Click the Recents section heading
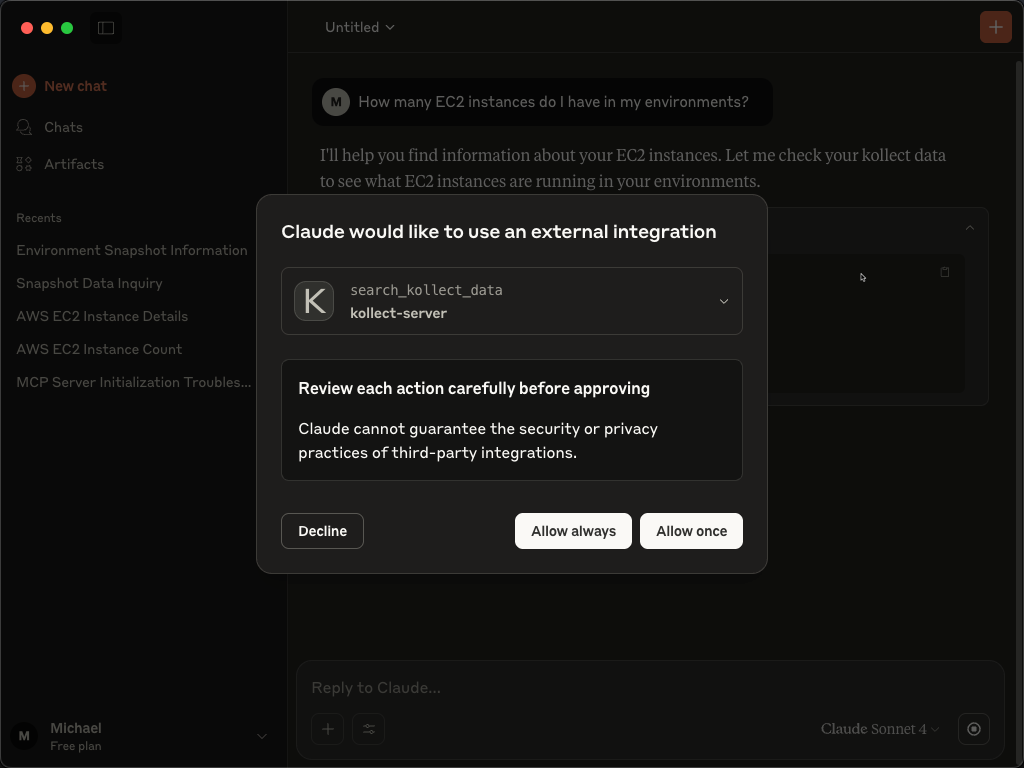The width and height of the screenshot is (1024, 768). 39,218
